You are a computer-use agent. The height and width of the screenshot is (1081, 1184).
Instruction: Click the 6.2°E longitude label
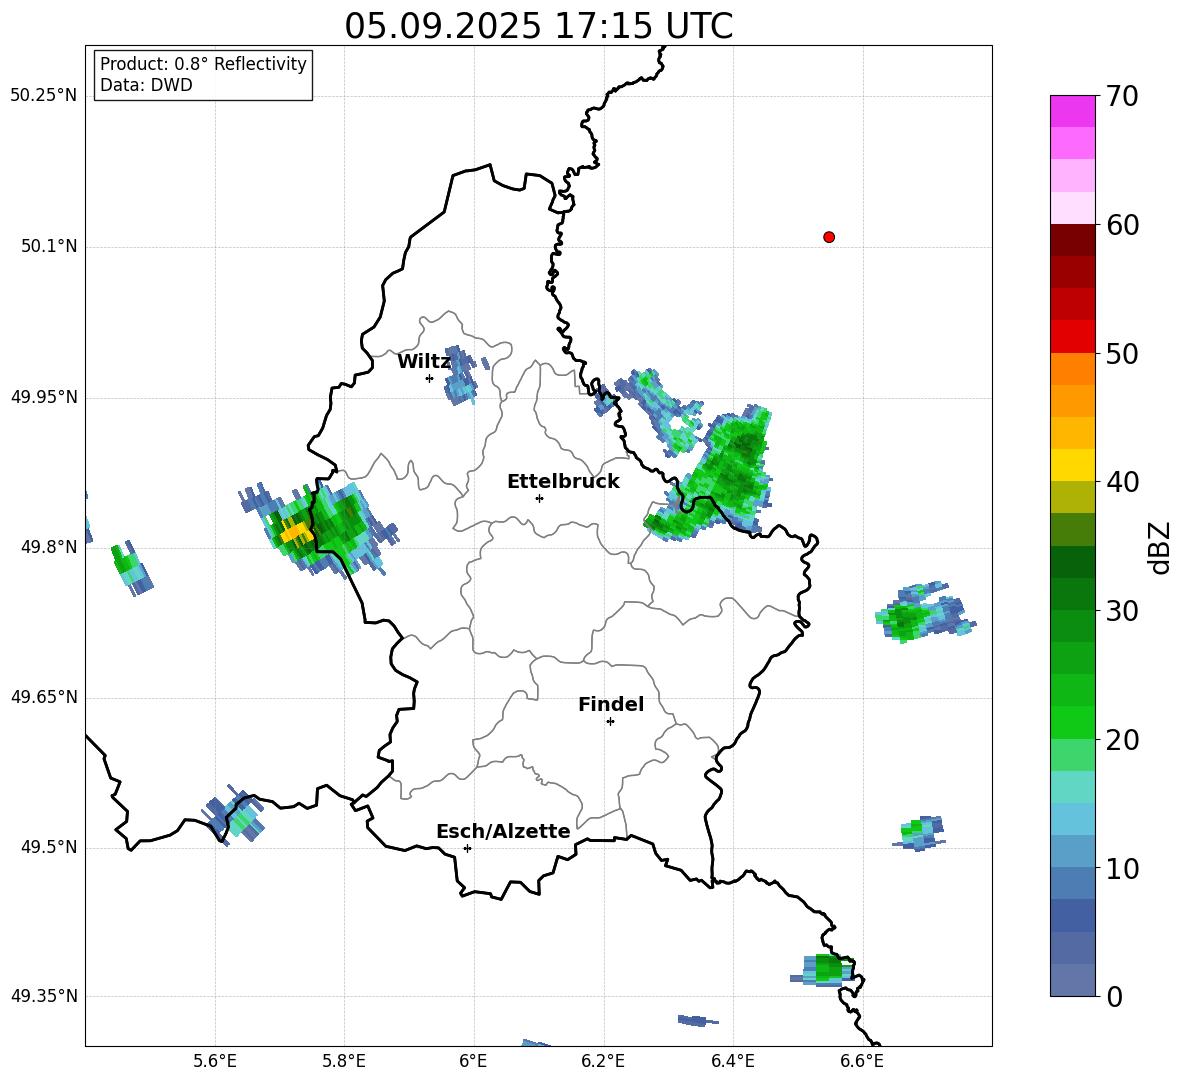click(x=603, y=1061)
